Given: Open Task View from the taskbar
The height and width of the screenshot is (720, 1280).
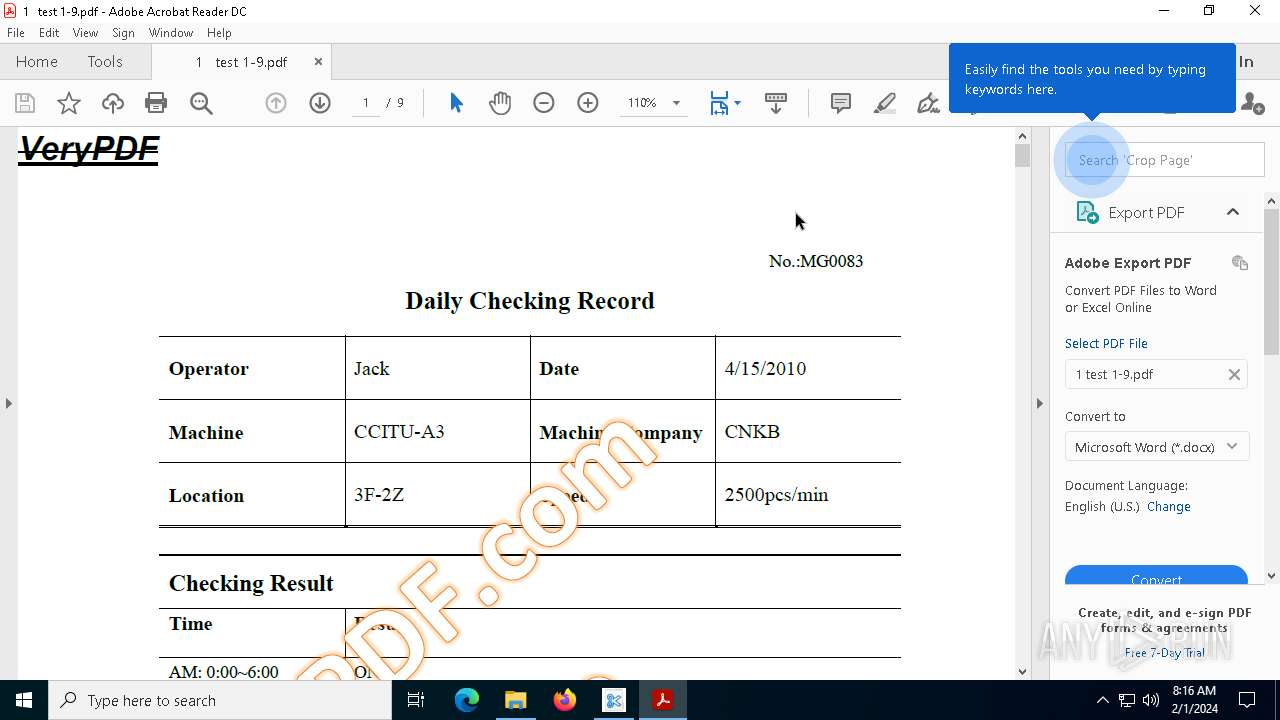Looking at the screenshot, I should tap(416, 700).
